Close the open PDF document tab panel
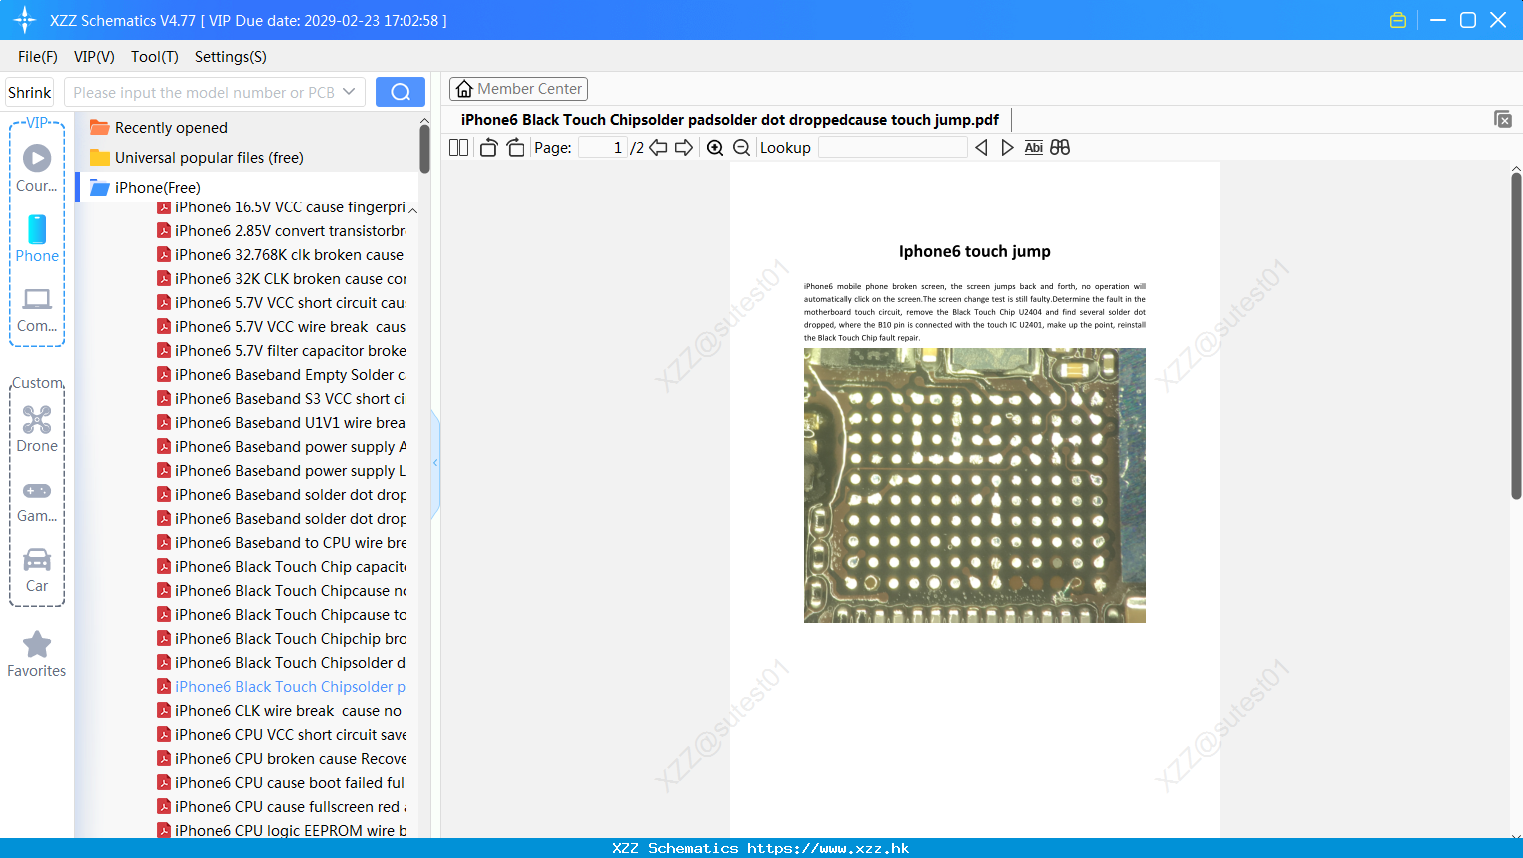The image size is (1523, 858). pyautogui.click(x=1502, y=119)
